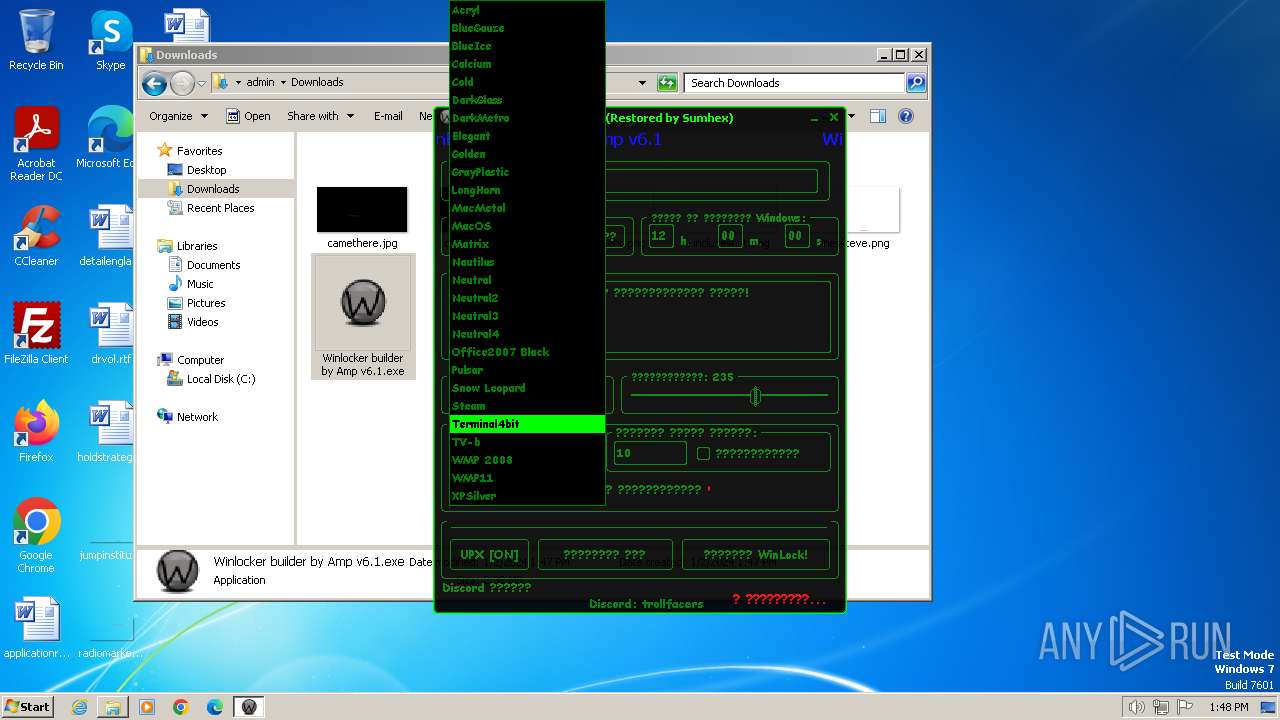The image size is (1280, 720).
Task: Pick the Snow Leopard skin
Action: [527, 388]
